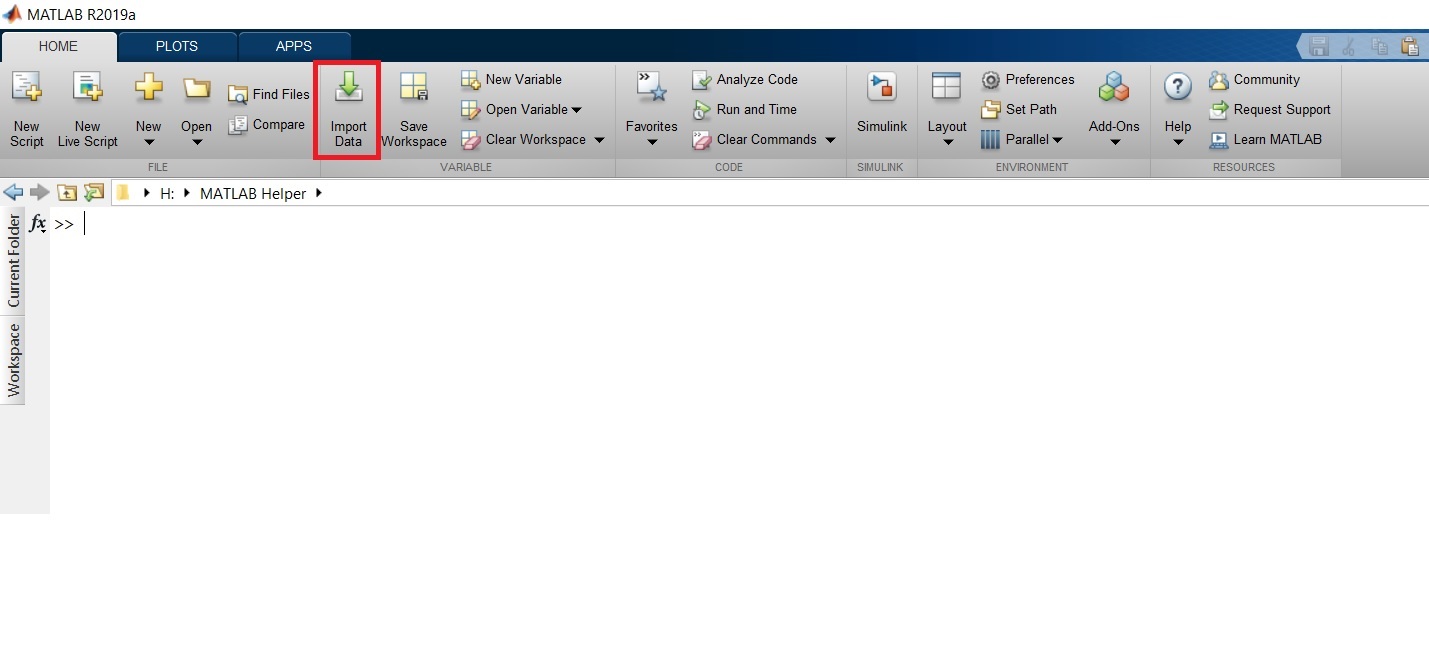Run the Analyze Code tool
The image size is (1429, 662).
pos(747,79)
